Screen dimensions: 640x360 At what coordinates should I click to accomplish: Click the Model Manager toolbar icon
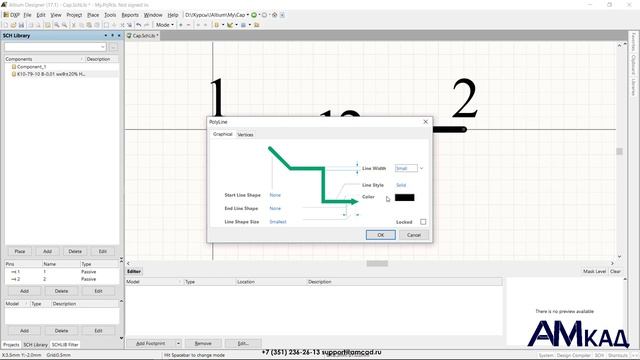coord(256,25)
